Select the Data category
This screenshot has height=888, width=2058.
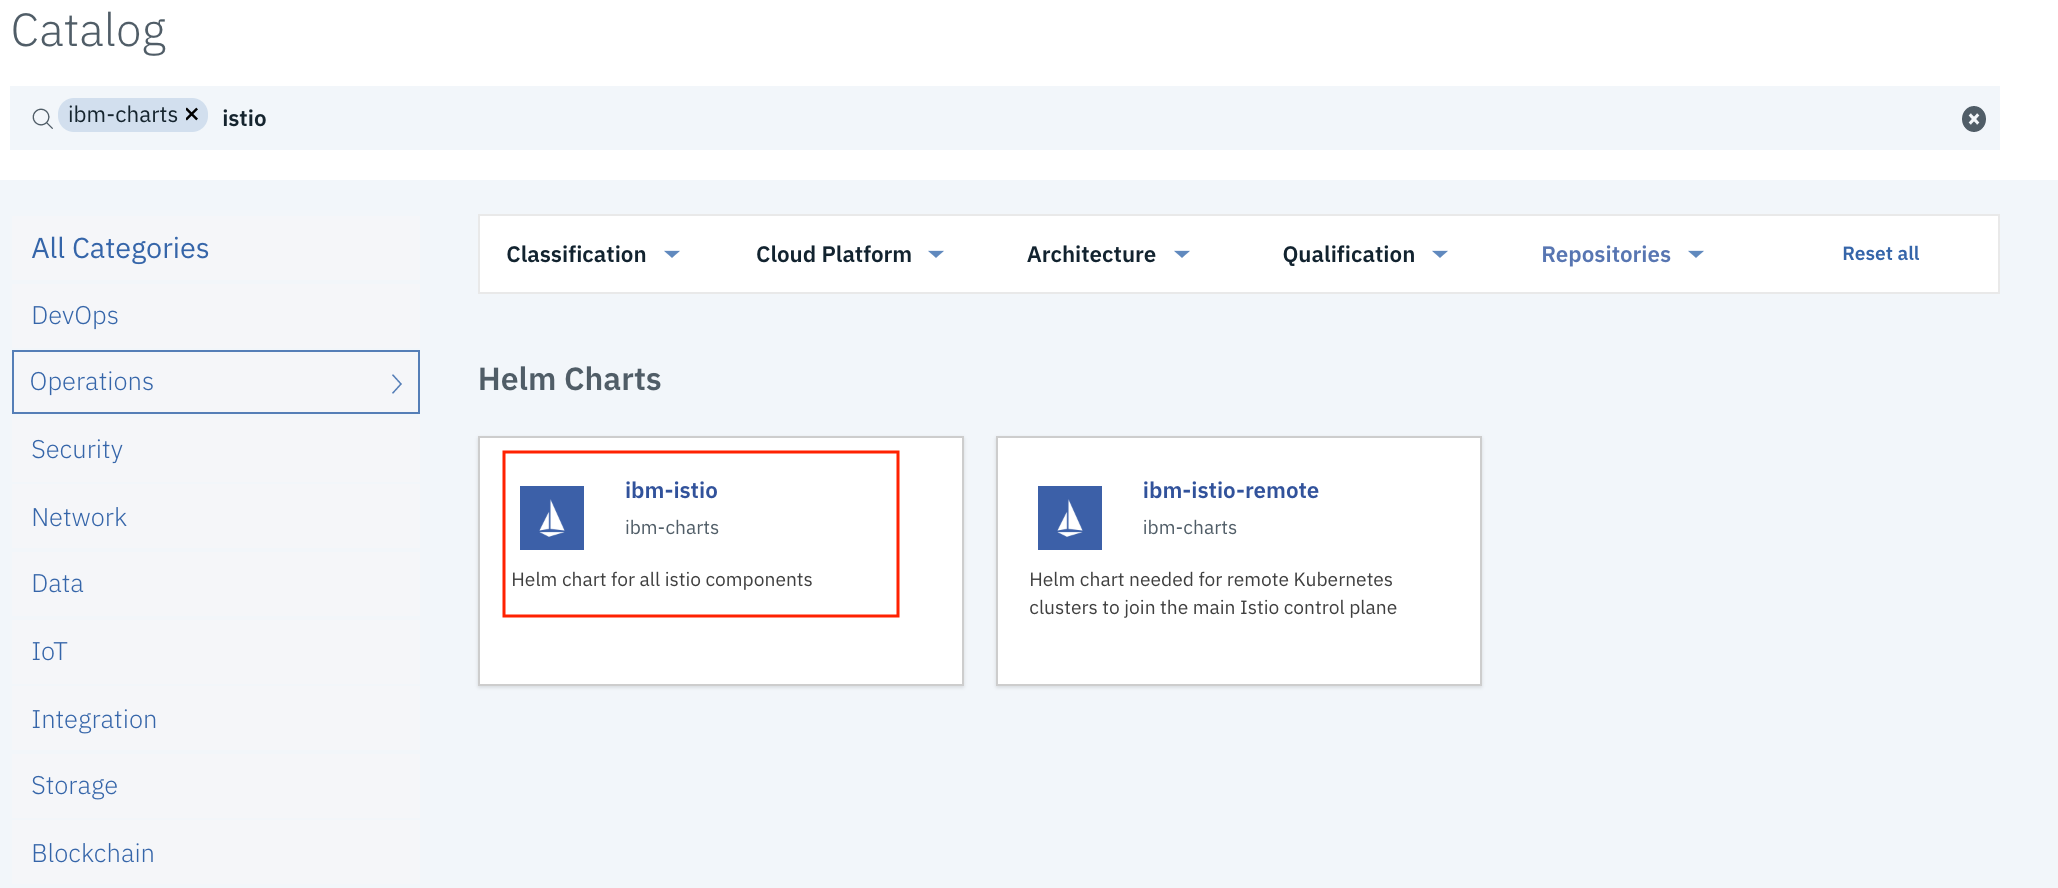[57, 584]
